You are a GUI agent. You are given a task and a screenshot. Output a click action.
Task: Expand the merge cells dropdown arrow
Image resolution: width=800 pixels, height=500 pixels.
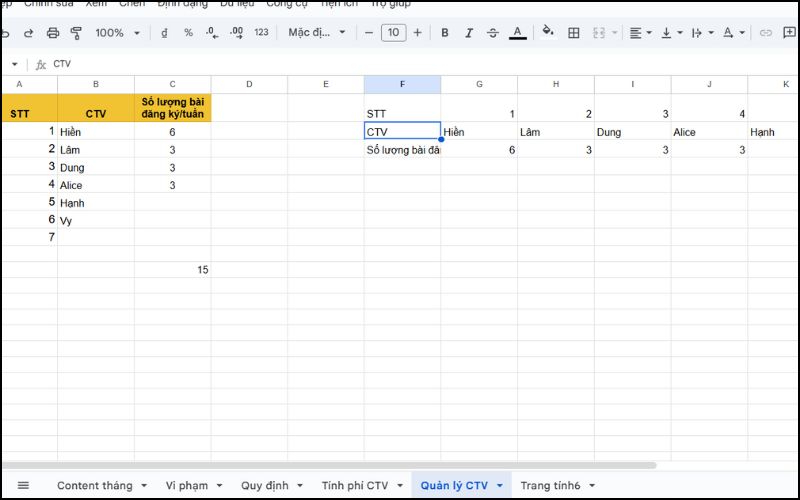615,33
